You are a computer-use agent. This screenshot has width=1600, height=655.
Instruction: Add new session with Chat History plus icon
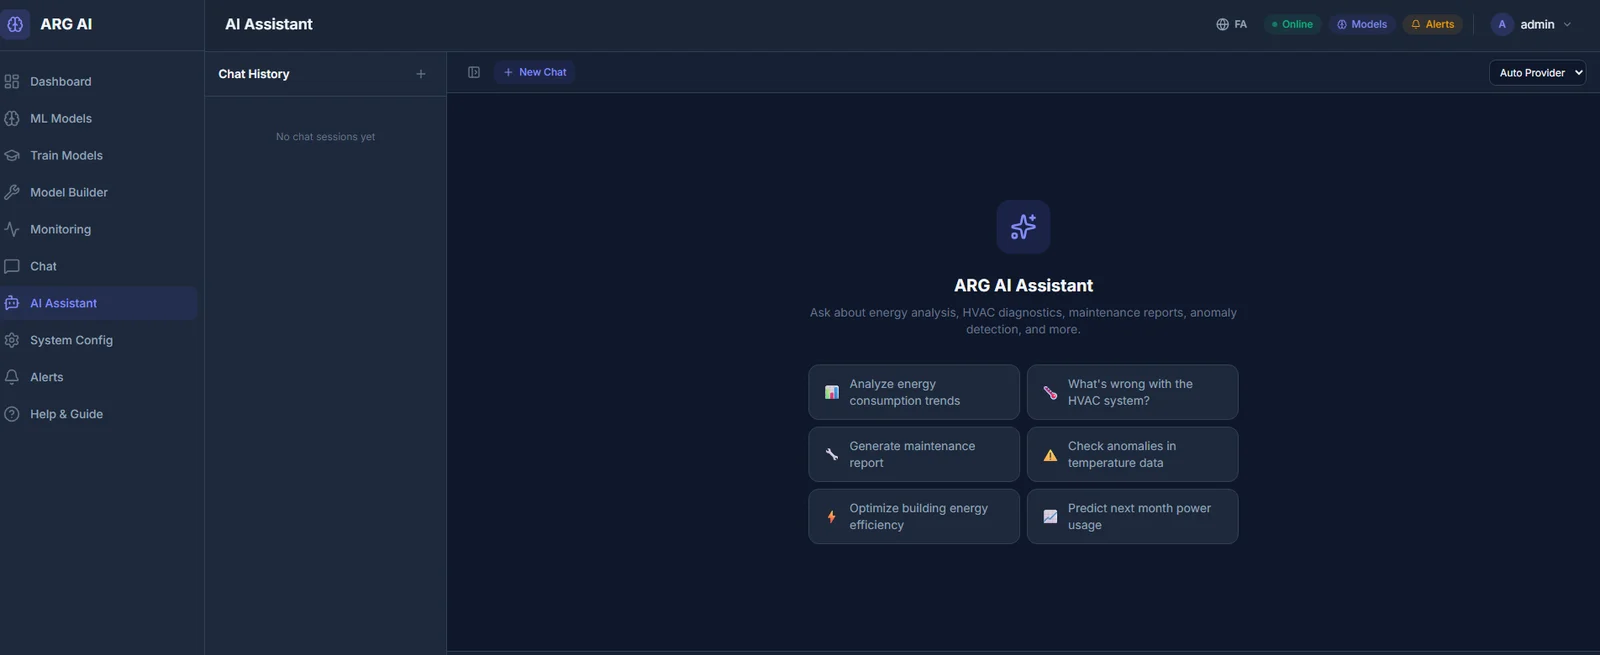(x=421, y=74)
